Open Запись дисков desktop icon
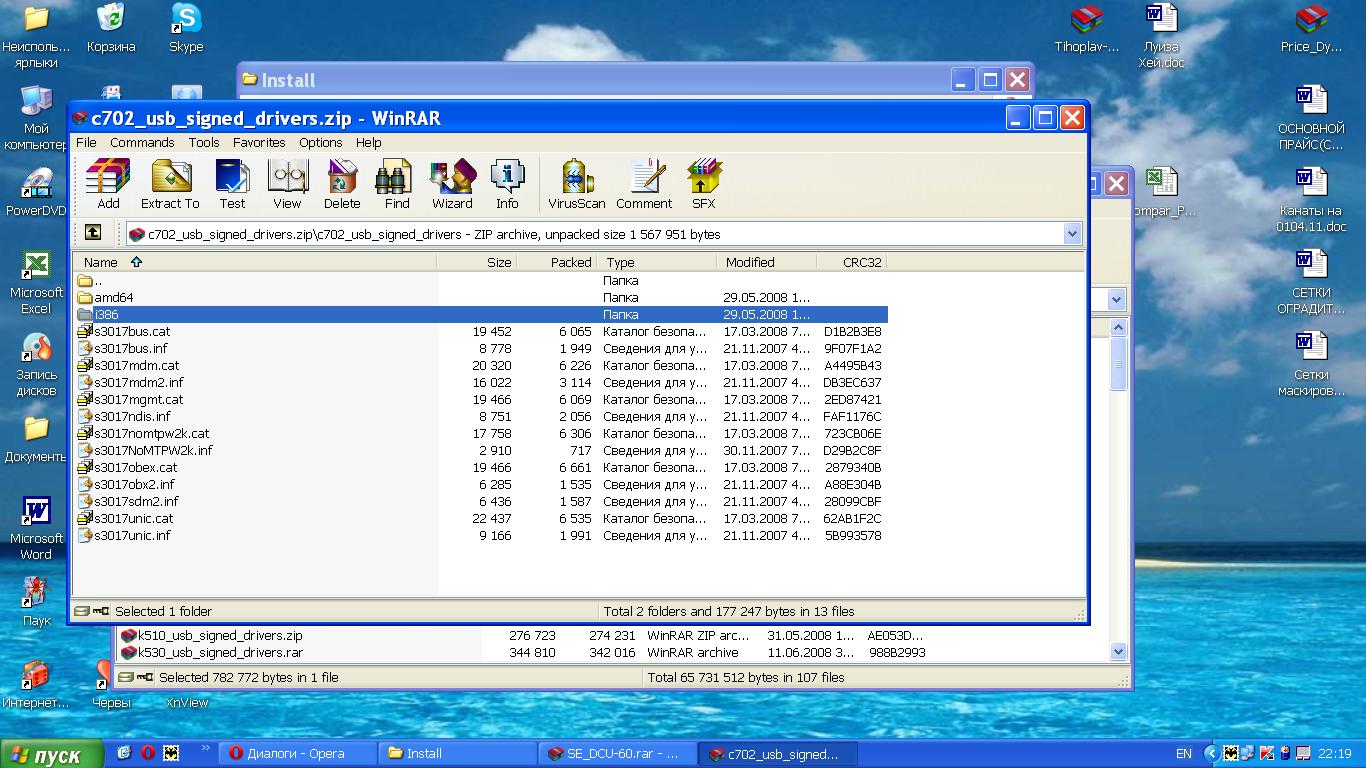Screen dimensions: 1366x768 coord(36,364)
